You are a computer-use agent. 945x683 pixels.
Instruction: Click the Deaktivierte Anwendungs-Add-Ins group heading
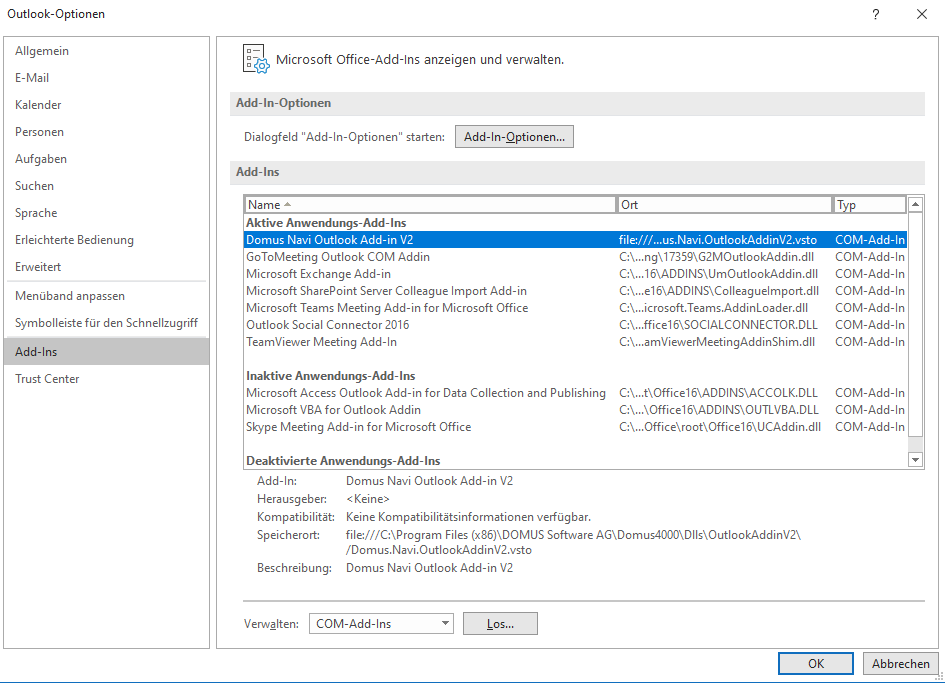pos(344,461)
